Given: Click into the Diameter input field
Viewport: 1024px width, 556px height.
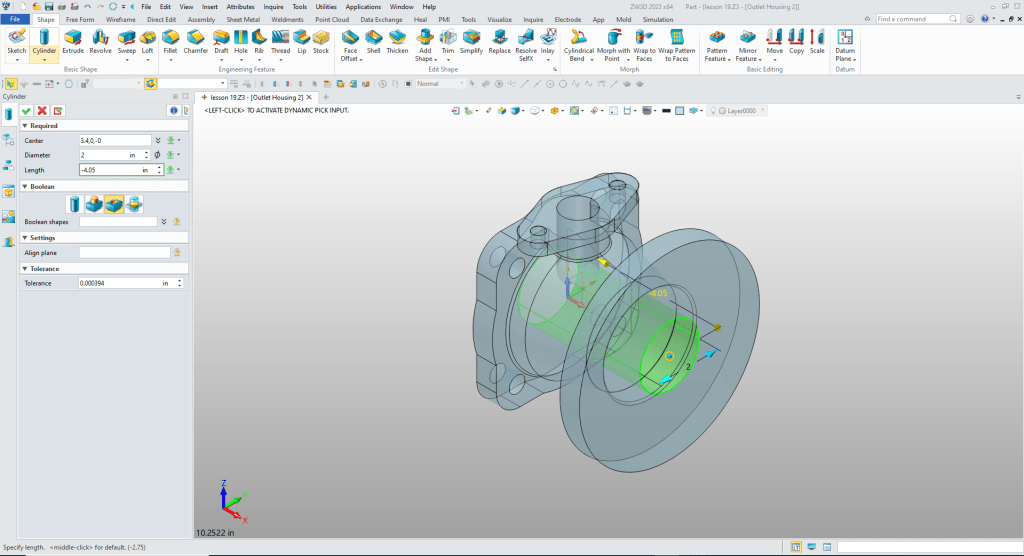Looking at the screenshot, I should coord(104,155).
